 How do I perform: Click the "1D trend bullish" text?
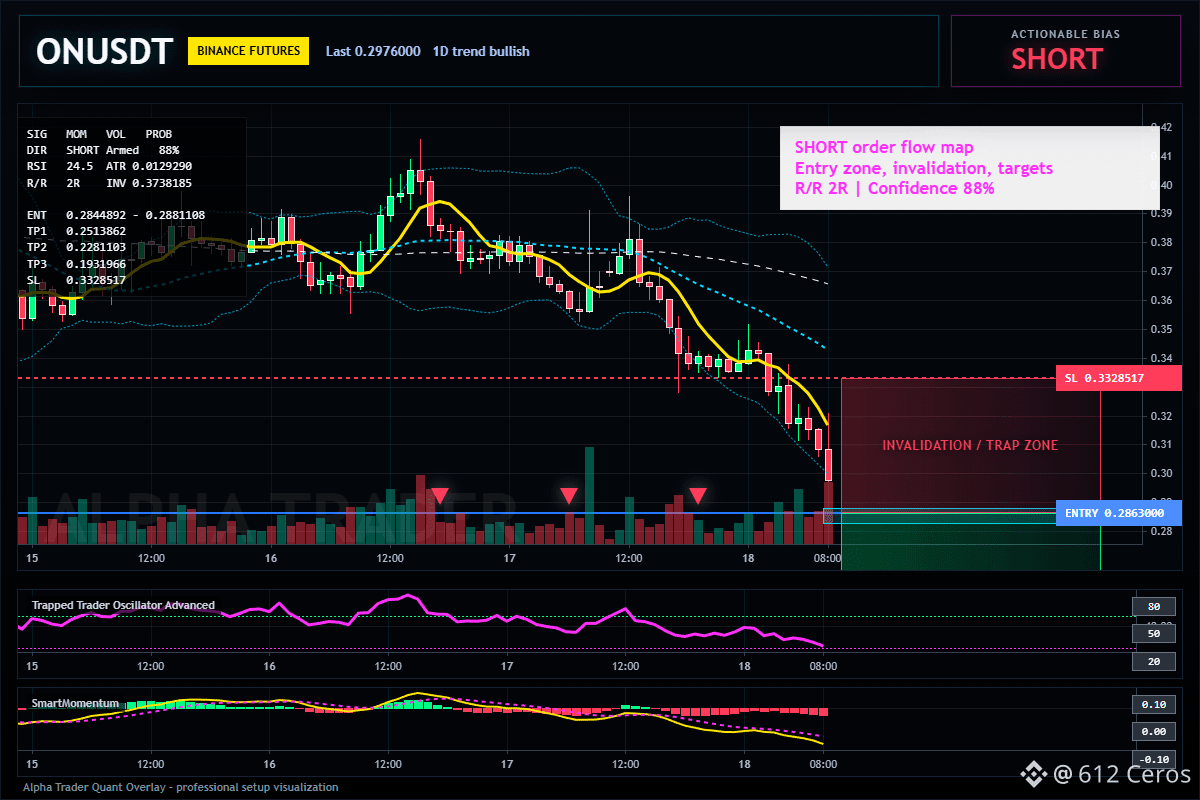coord(481,51)
